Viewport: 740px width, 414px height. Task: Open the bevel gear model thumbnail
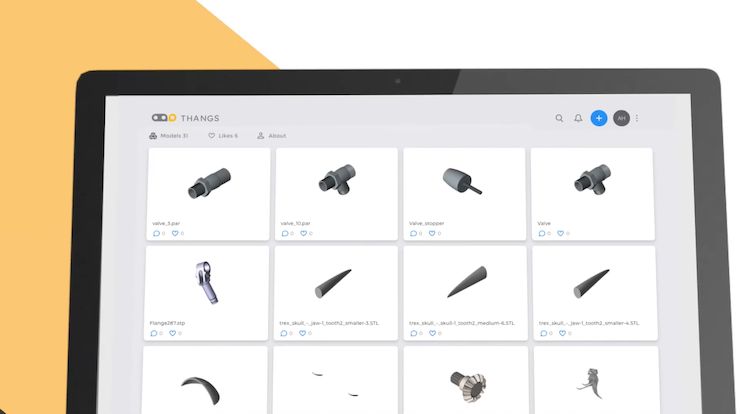467,385
